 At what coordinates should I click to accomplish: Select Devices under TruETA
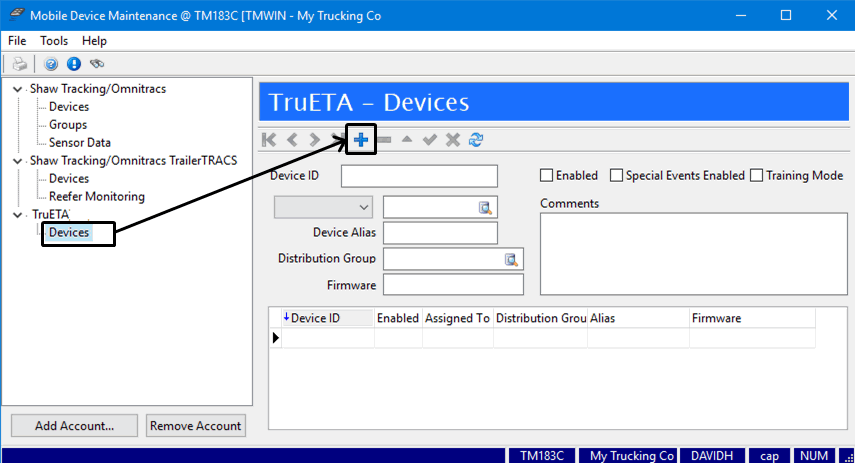click(69, 233)
